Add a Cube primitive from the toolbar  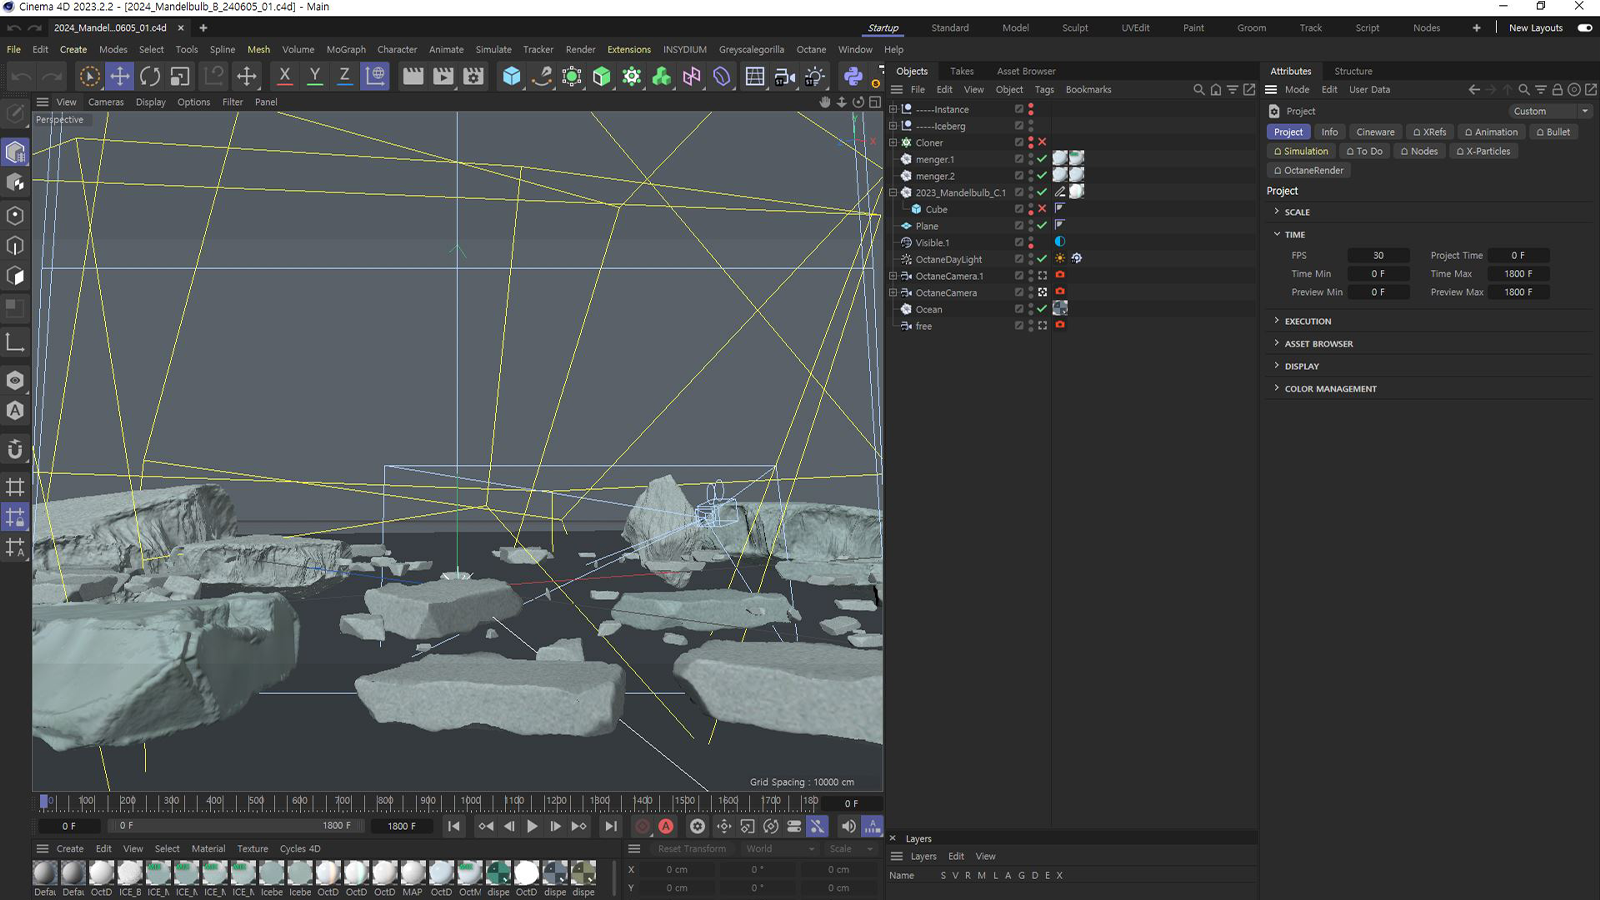click(x=511, y=76)
